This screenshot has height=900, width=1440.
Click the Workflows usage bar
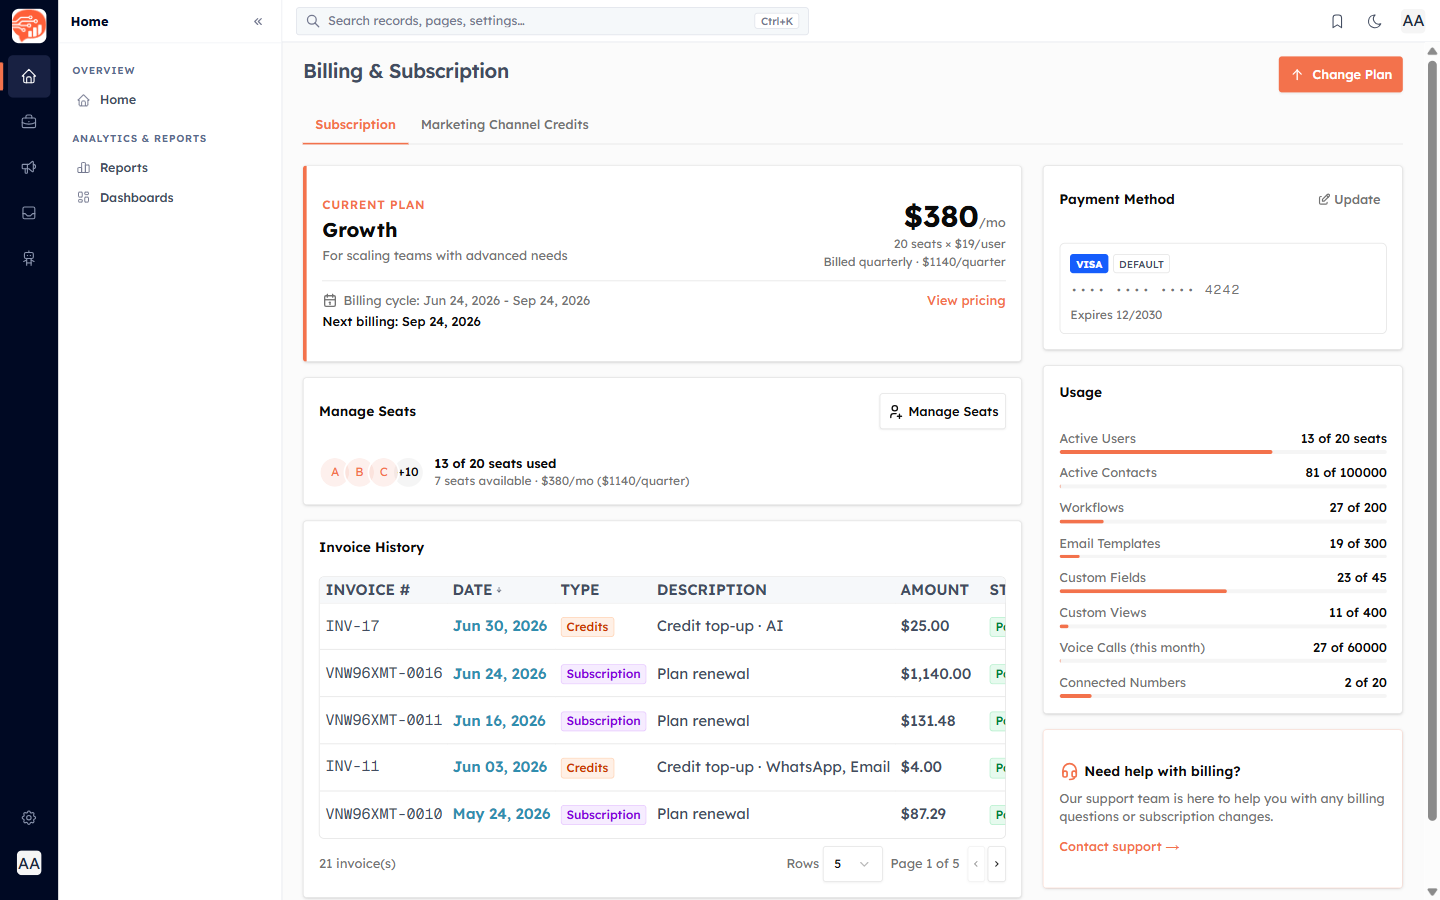click(x=1223, y=521)
